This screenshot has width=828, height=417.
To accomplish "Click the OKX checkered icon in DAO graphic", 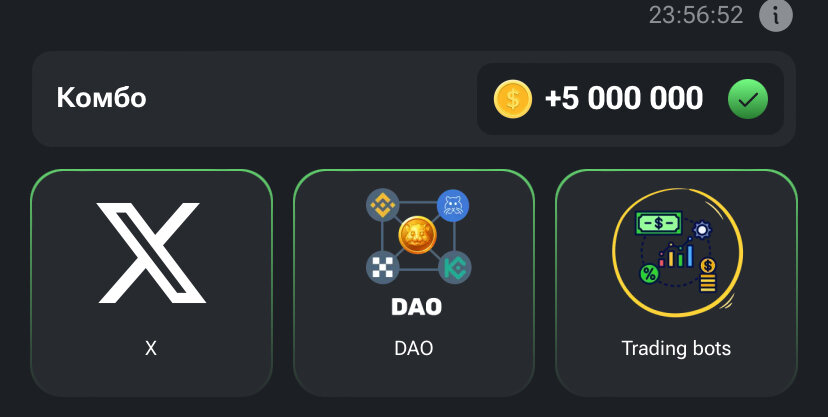I will [x=382, y=267].
